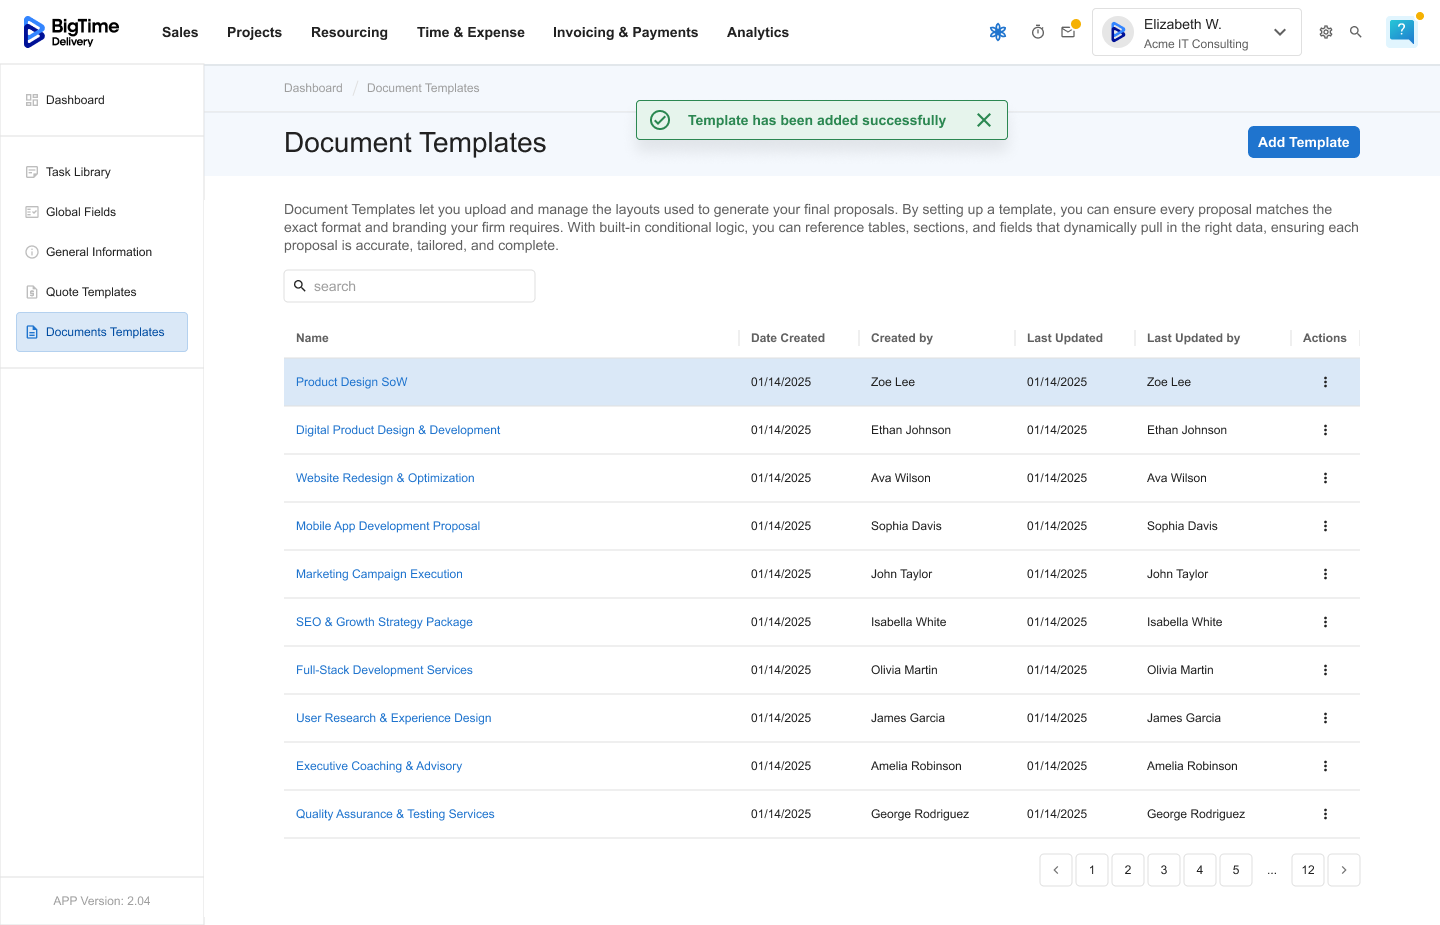Open the settings gear icon
The height and width of the screenshot is (925, 1440).
pyautogui.click(x=1326, y=32)
